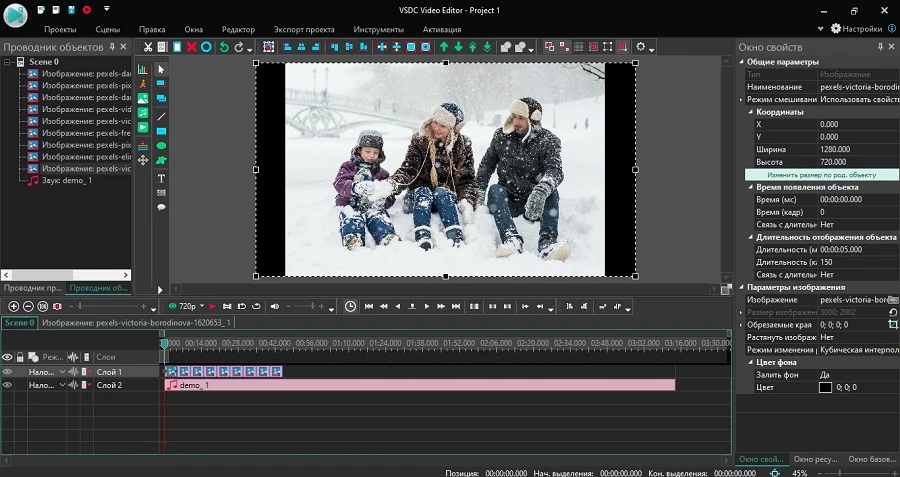Image resolution: width=900 pixels, height=477 pixels.
Task: Click the red preview play button
Action: [212, 307]
